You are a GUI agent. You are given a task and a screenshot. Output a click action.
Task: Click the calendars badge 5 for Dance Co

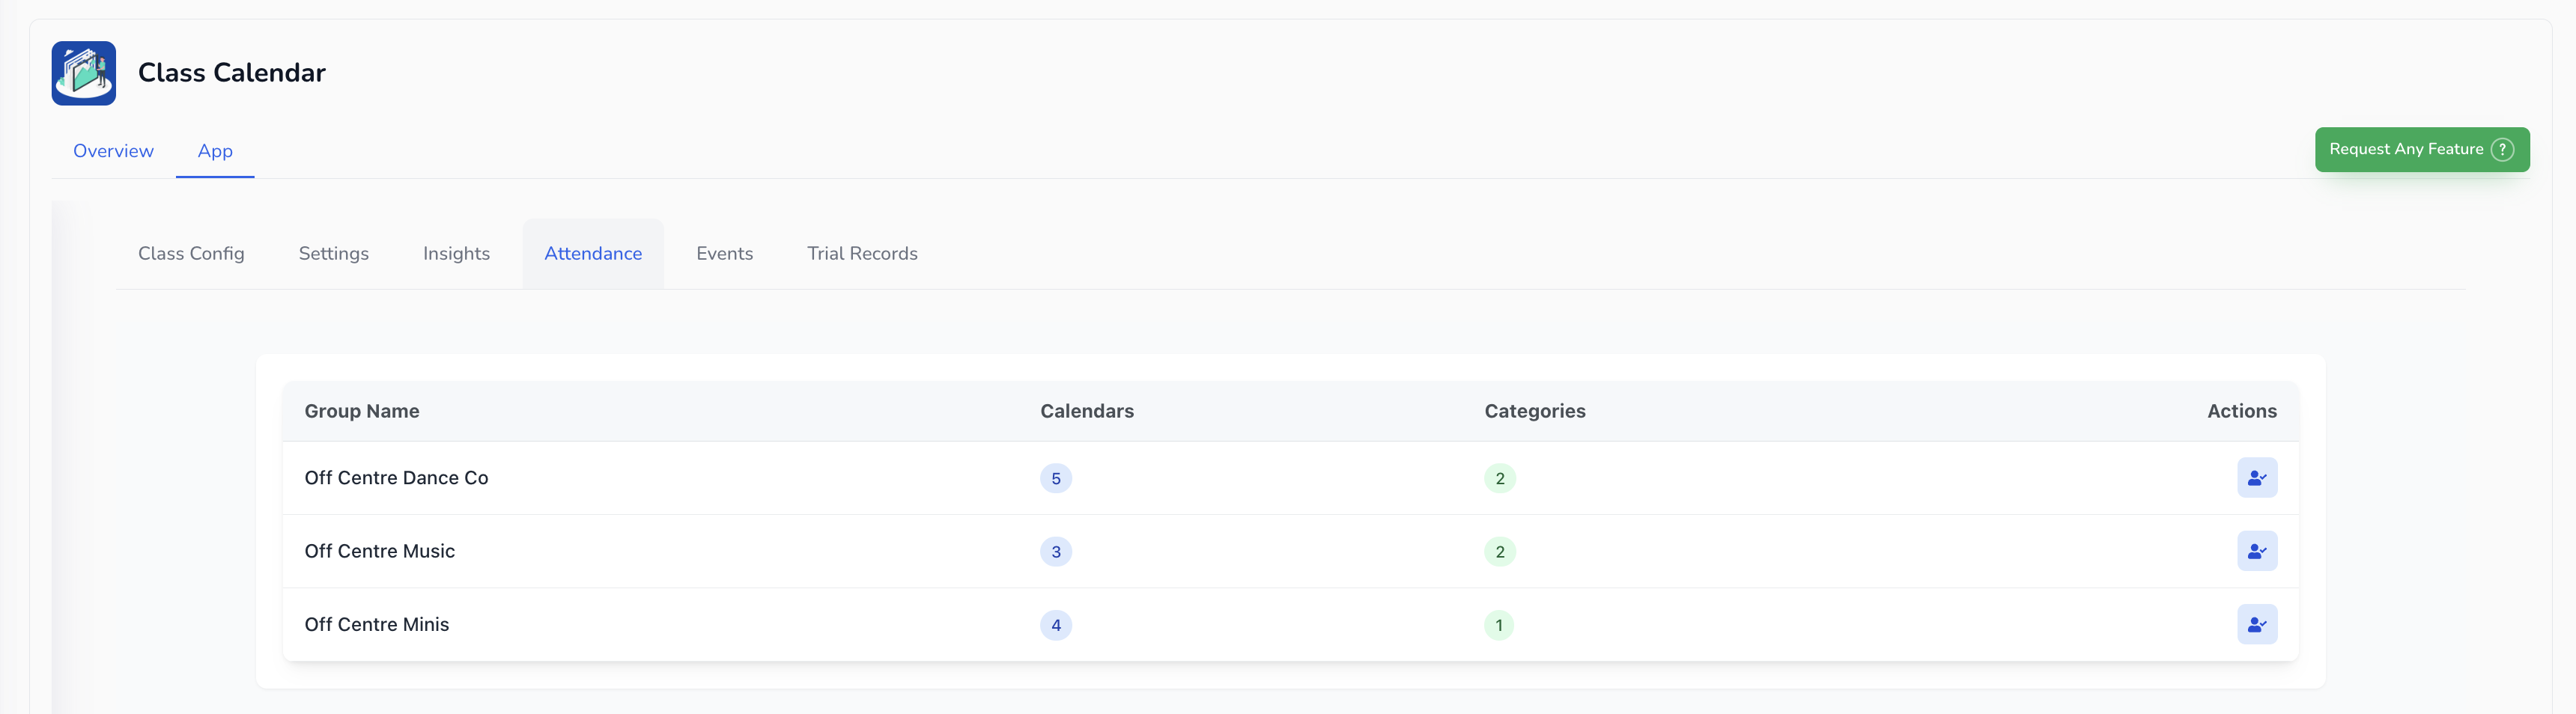[x=1055, y=478]
